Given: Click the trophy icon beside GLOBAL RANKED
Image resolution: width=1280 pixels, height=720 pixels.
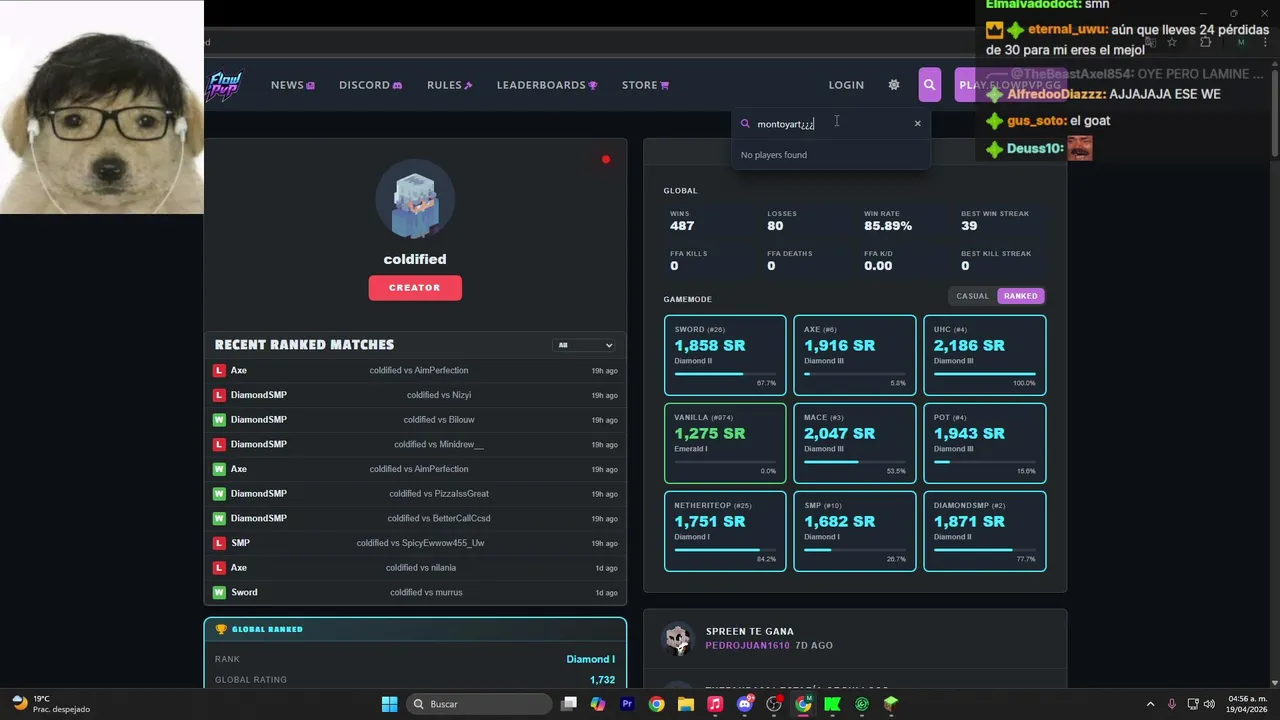Looking at the screenshot, I should coord(221,630).
